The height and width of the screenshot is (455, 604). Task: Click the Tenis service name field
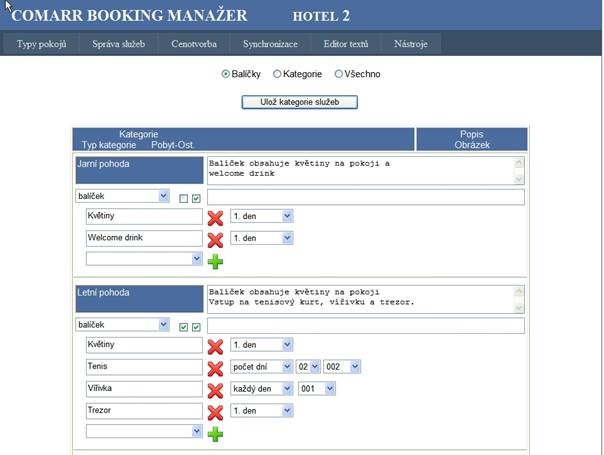coord(144,367)
